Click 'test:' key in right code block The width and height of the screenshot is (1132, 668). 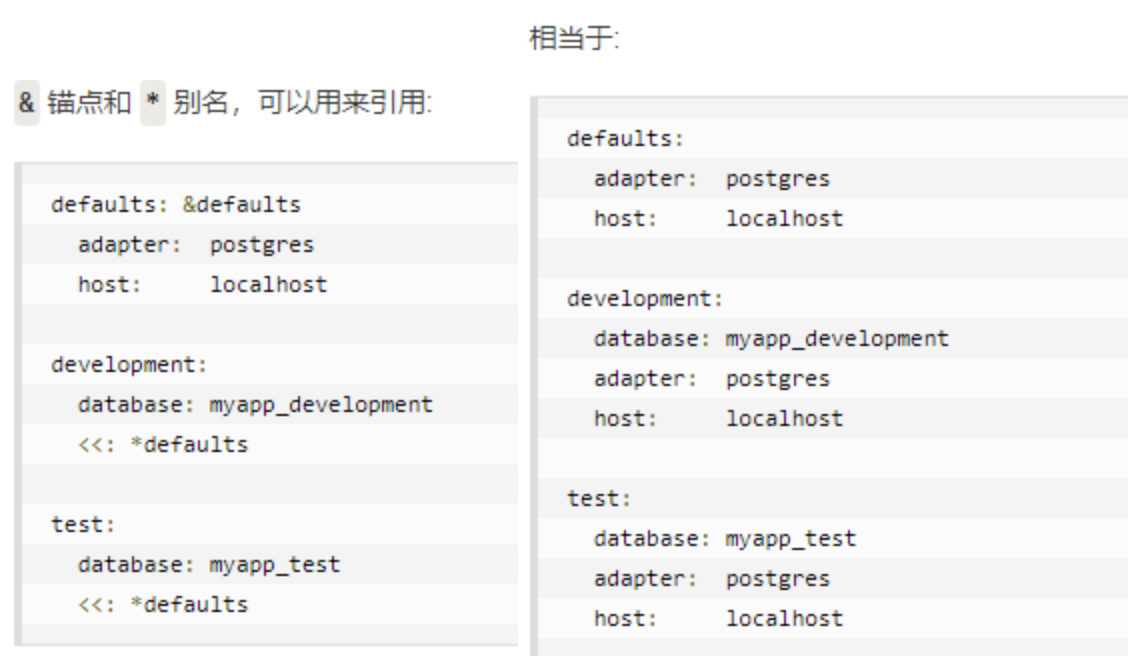tap(599, 498)
